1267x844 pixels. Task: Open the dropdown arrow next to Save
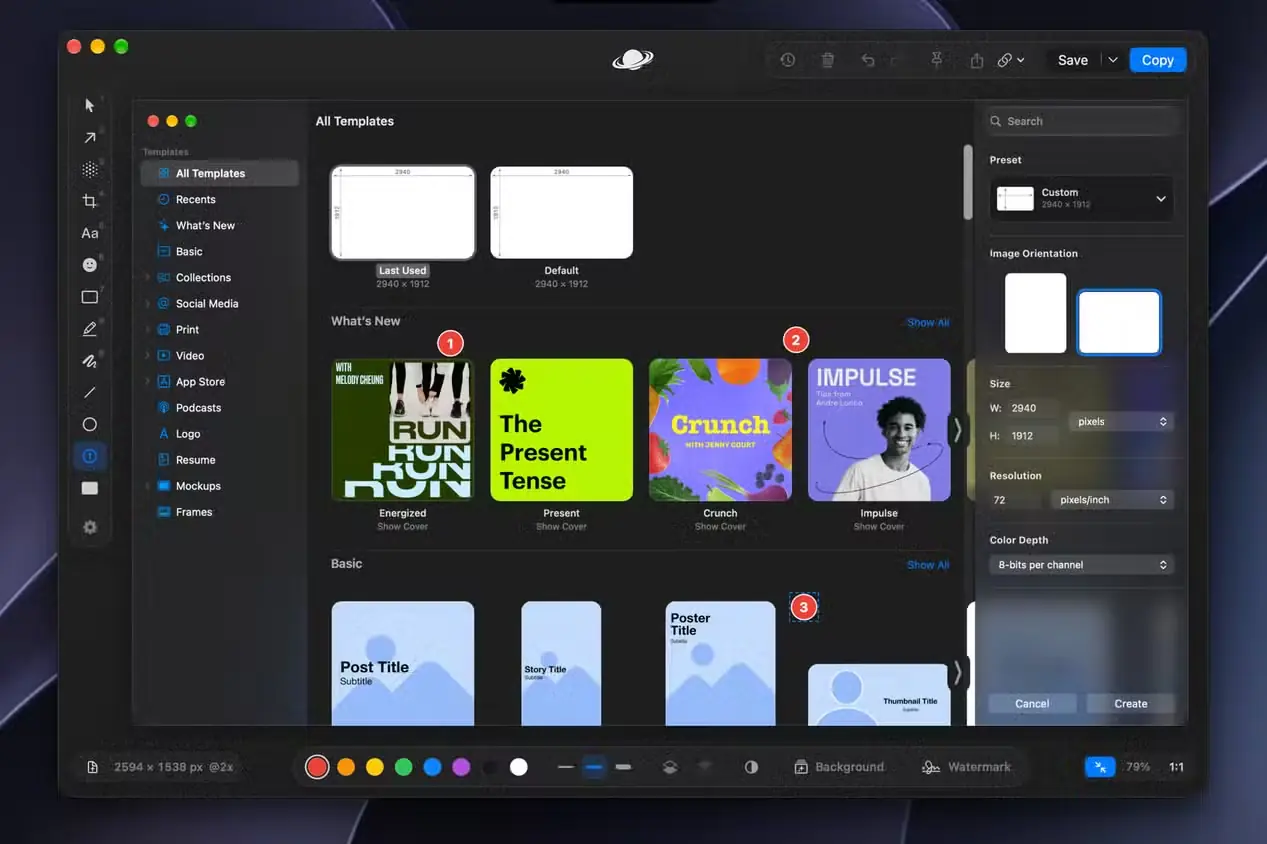tap(1112, 60)
